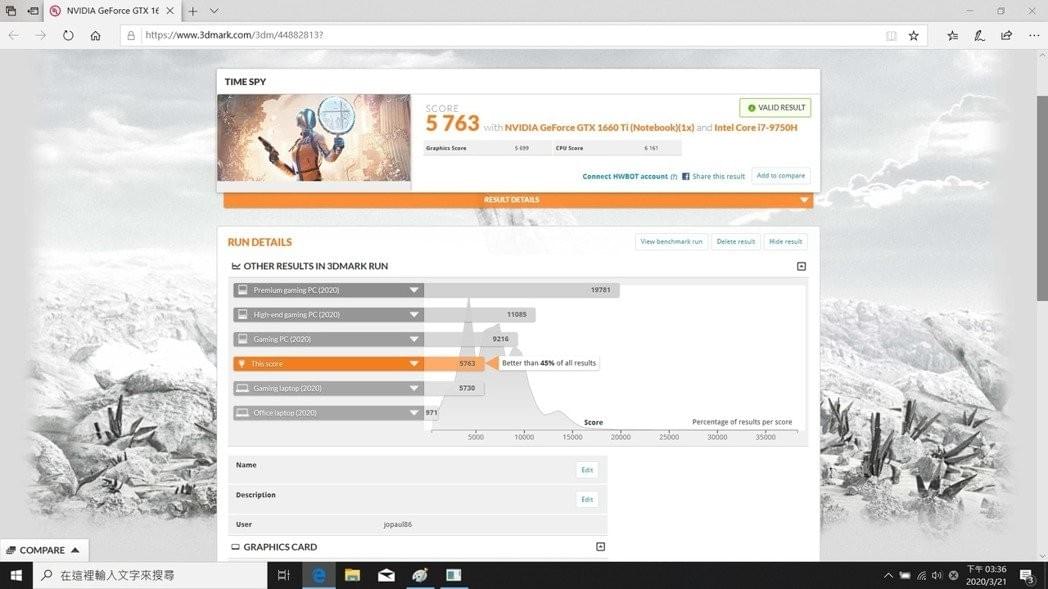Click Edit next to Description

(587, 499)
